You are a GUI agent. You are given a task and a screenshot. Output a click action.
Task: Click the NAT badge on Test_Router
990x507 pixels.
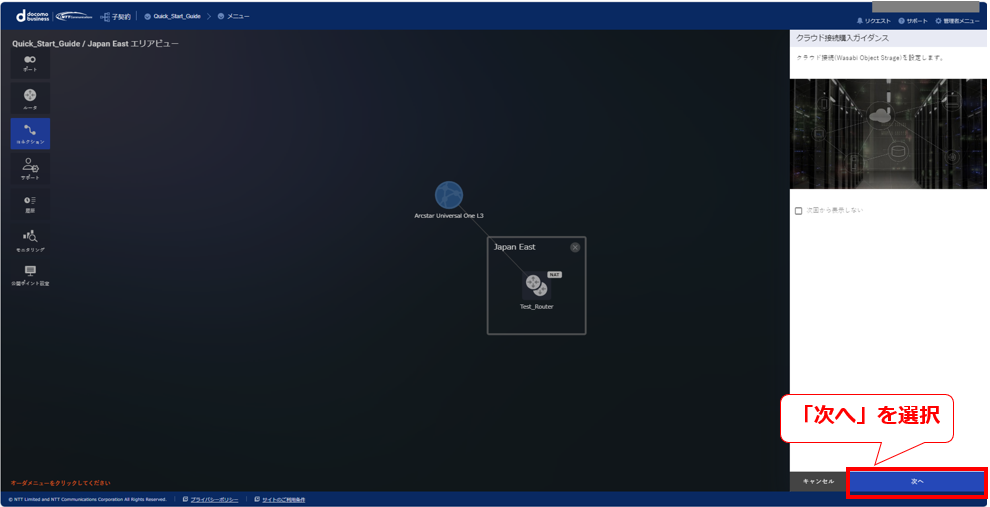[554, 275]
